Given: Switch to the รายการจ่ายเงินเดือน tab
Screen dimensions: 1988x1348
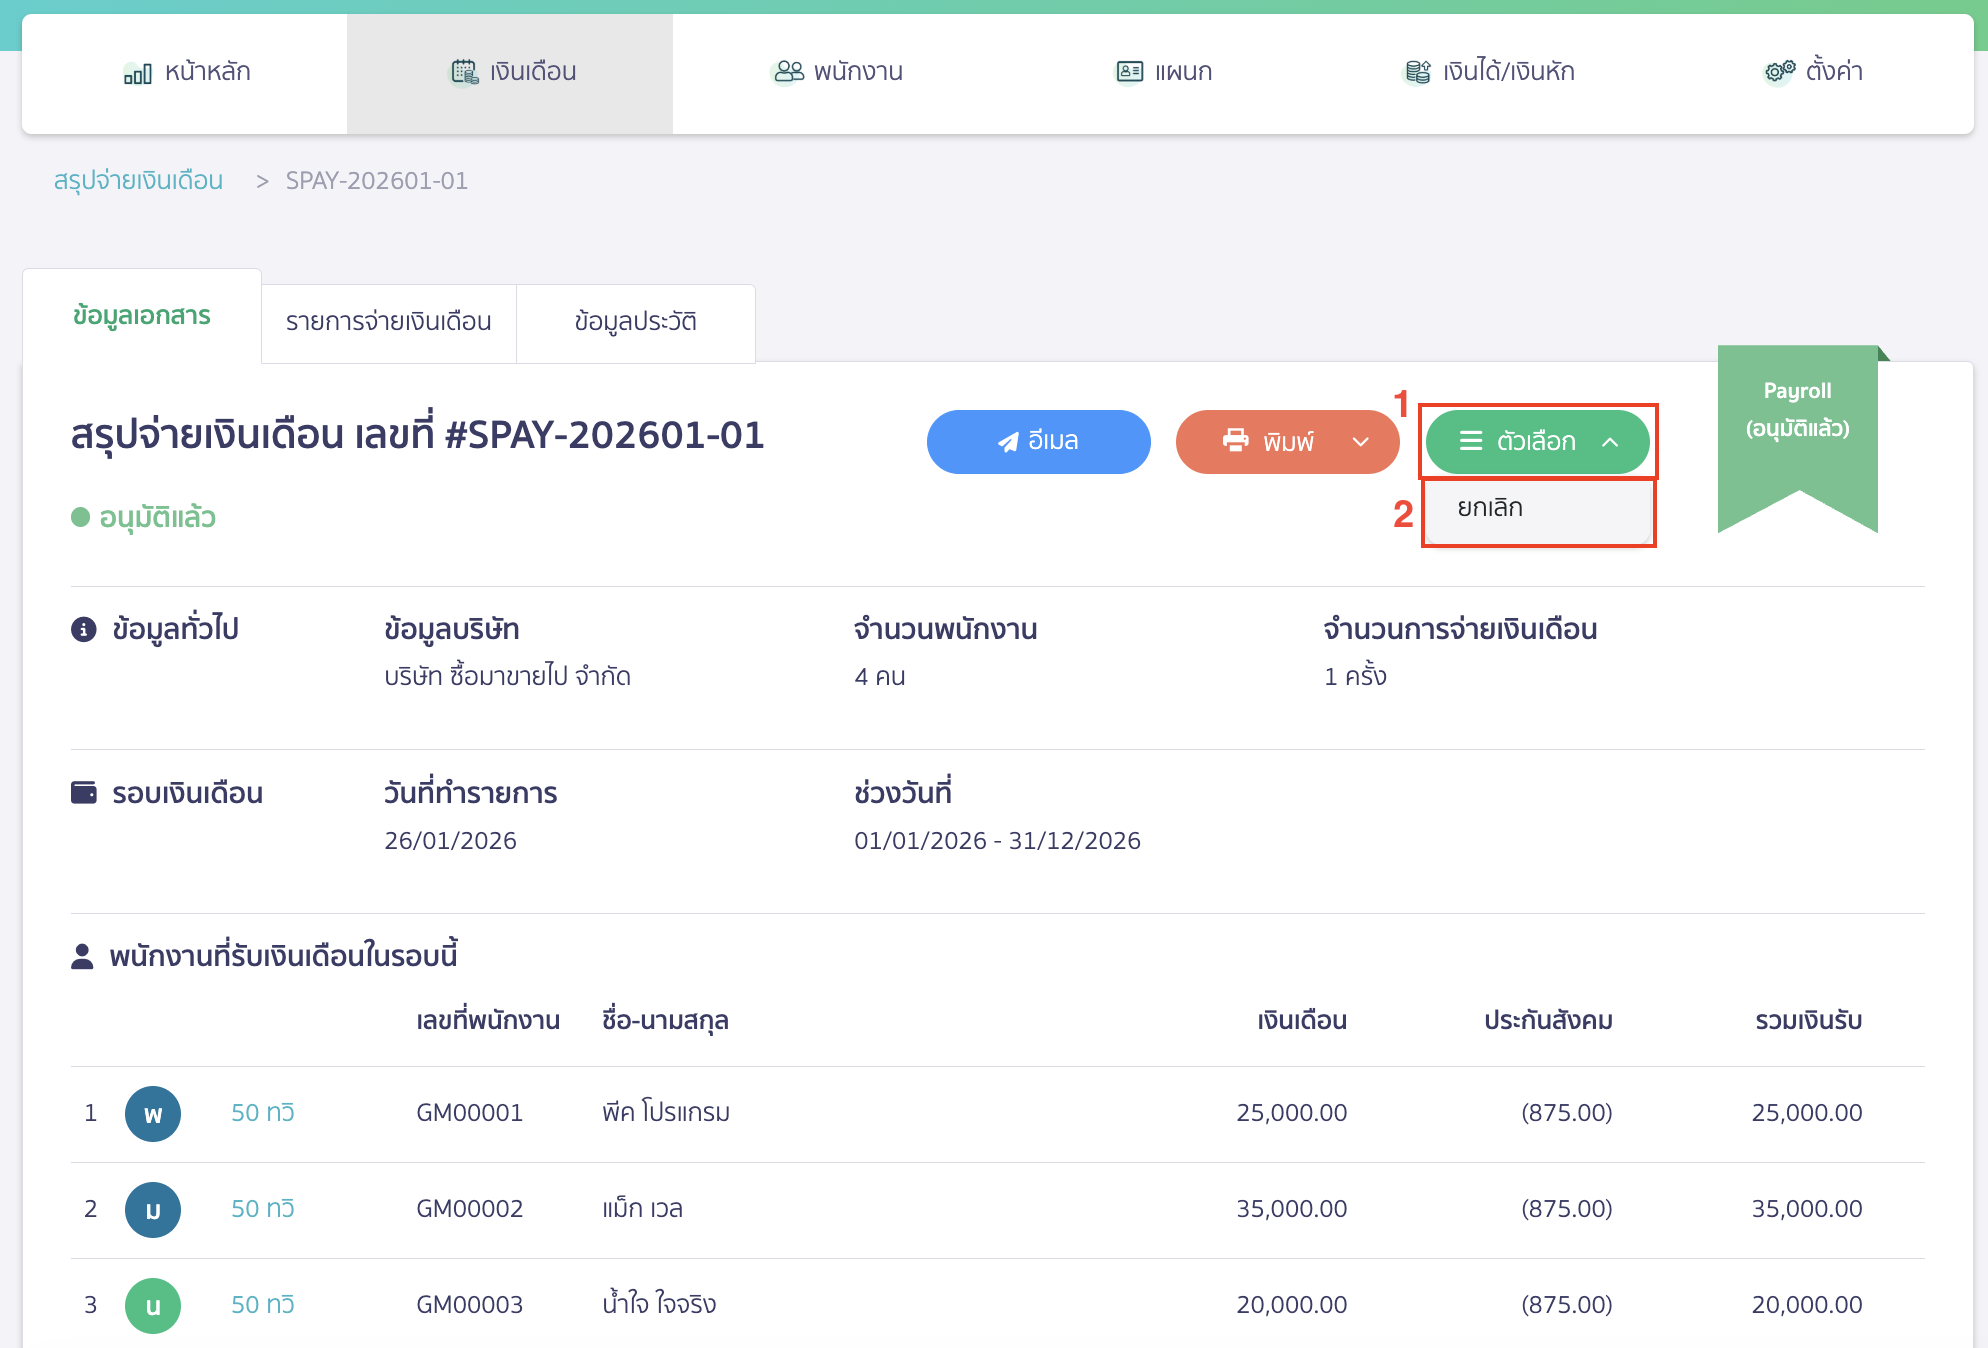Looking at the screenshot, I should click(388, 323).
